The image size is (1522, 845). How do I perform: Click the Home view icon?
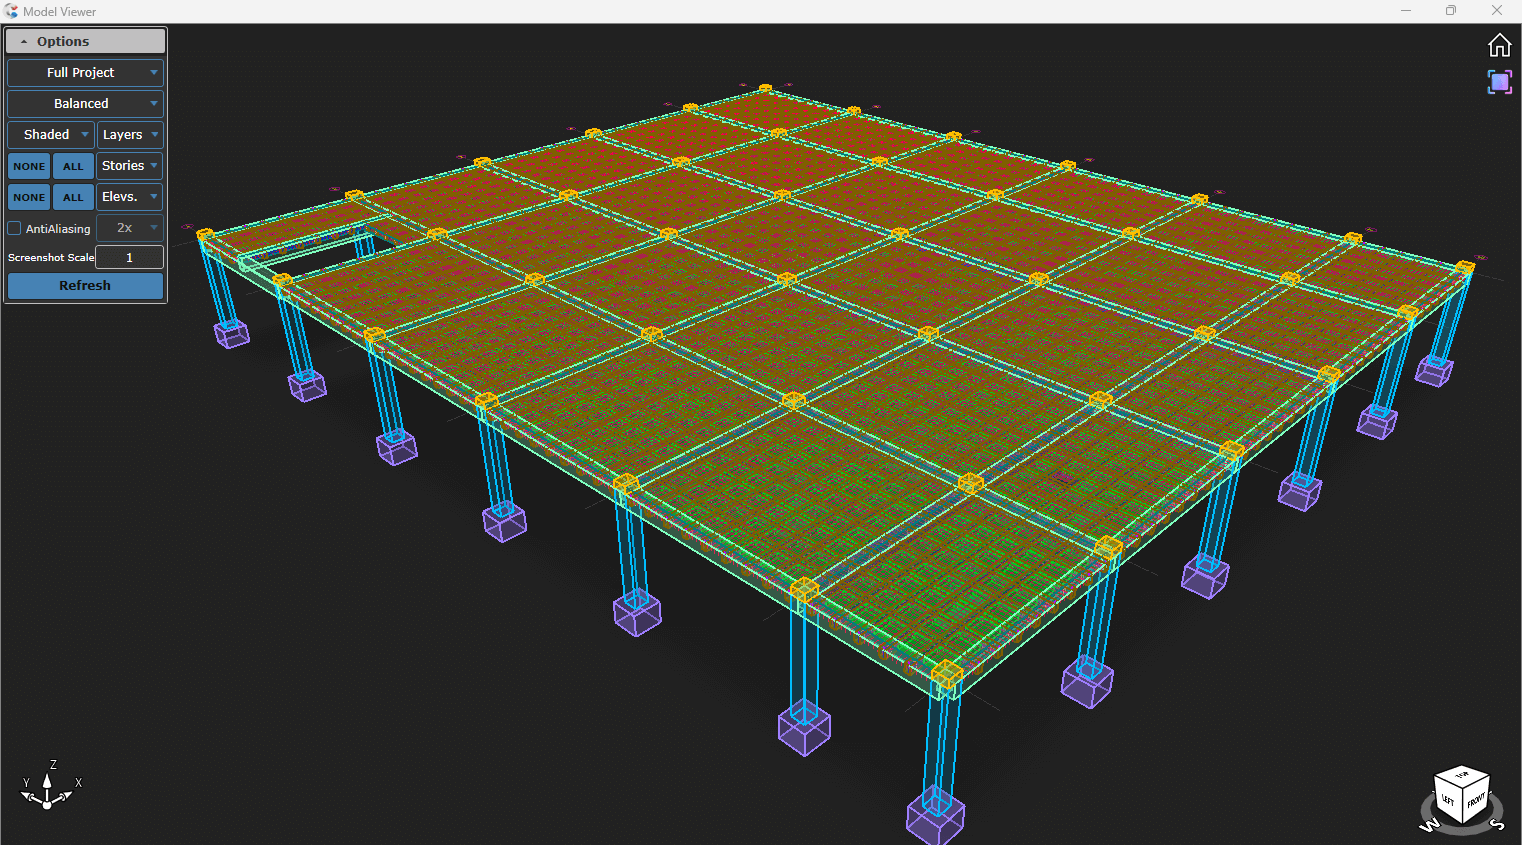point(1499,45)
